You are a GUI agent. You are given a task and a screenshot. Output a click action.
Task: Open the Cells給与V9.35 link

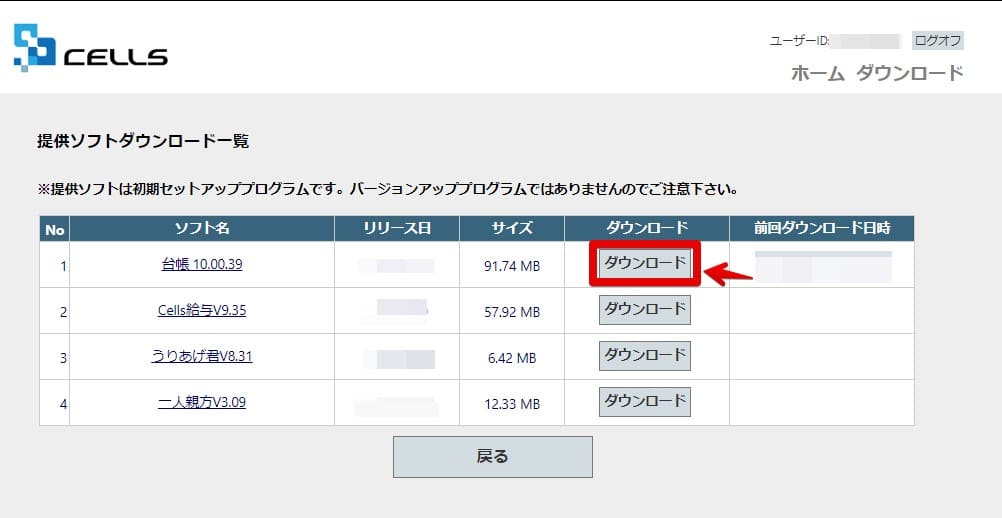[x=202, y=310]
